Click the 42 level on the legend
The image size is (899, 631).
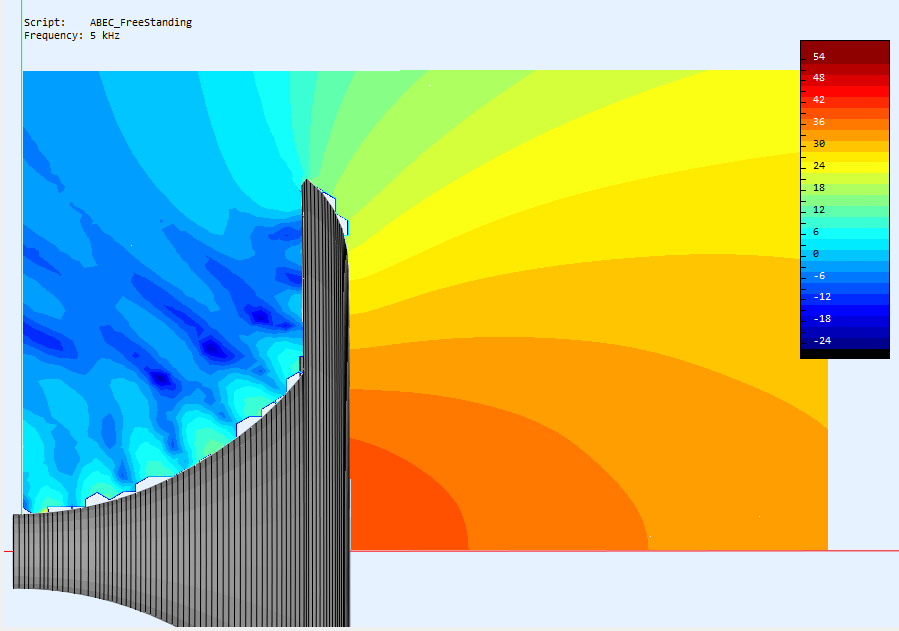[819, 100]
